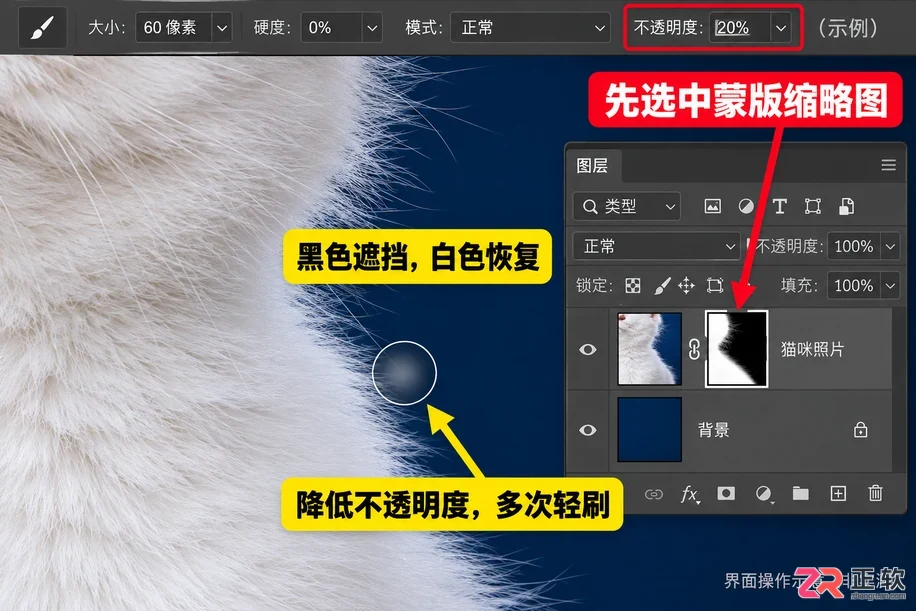Select the 猫咪照片 layer image thumbnail
This screenshot has height=611, width=916.
coord(650,349)
